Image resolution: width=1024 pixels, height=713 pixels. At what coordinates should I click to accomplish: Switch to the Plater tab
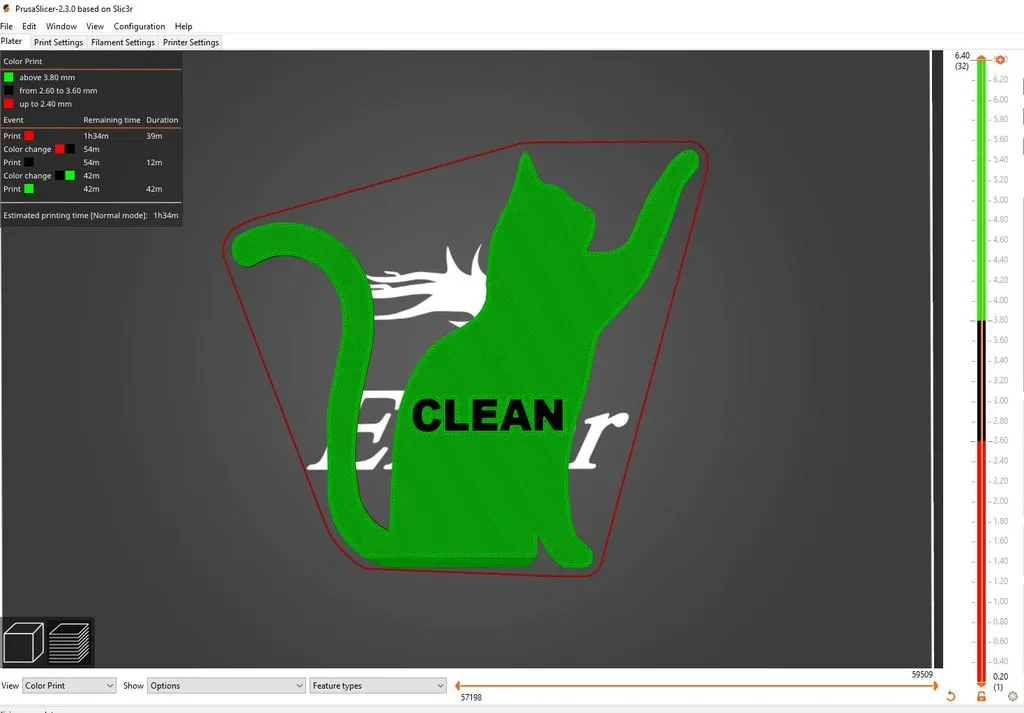[12, 41]
